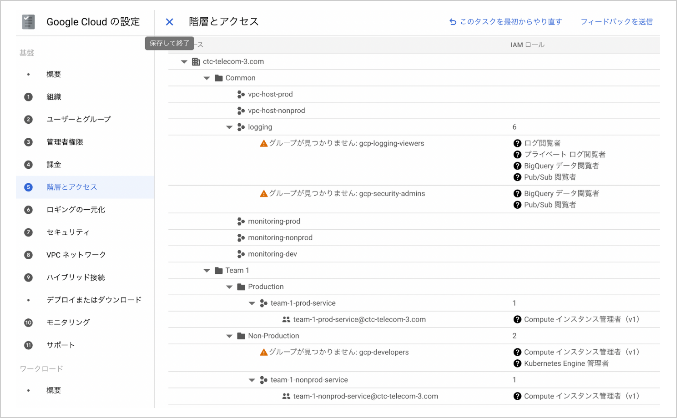Click the Common folder icon
This screenshot has height=418, width=677.
218,78
